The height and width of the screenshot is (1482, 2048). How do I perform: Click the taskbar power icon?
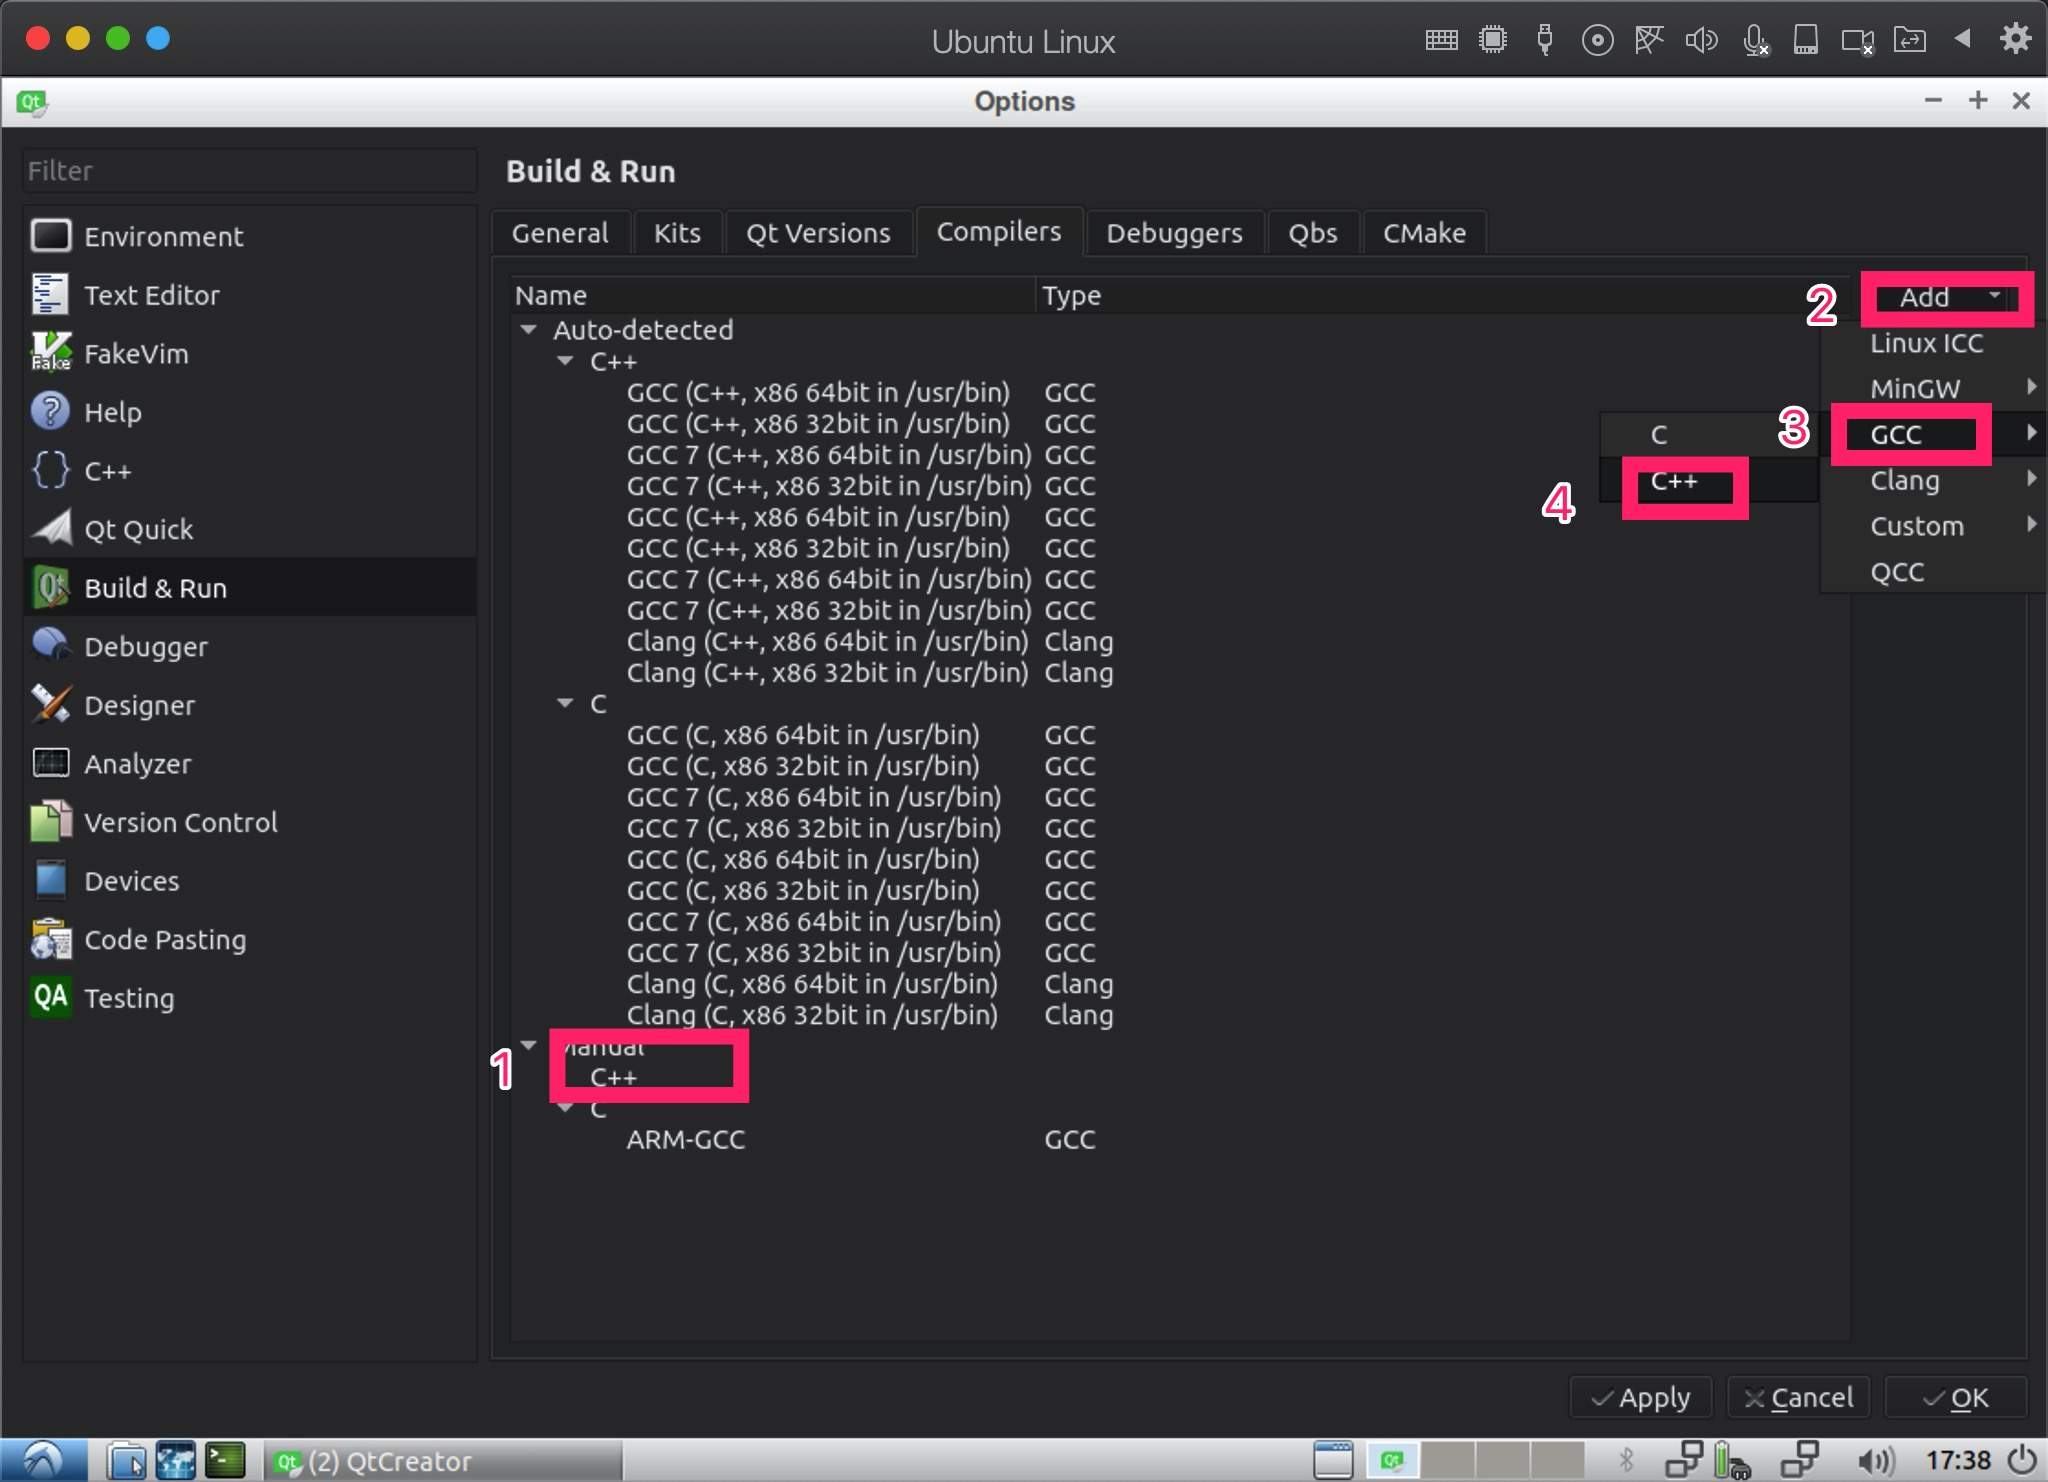(x=2023, y=1460)
